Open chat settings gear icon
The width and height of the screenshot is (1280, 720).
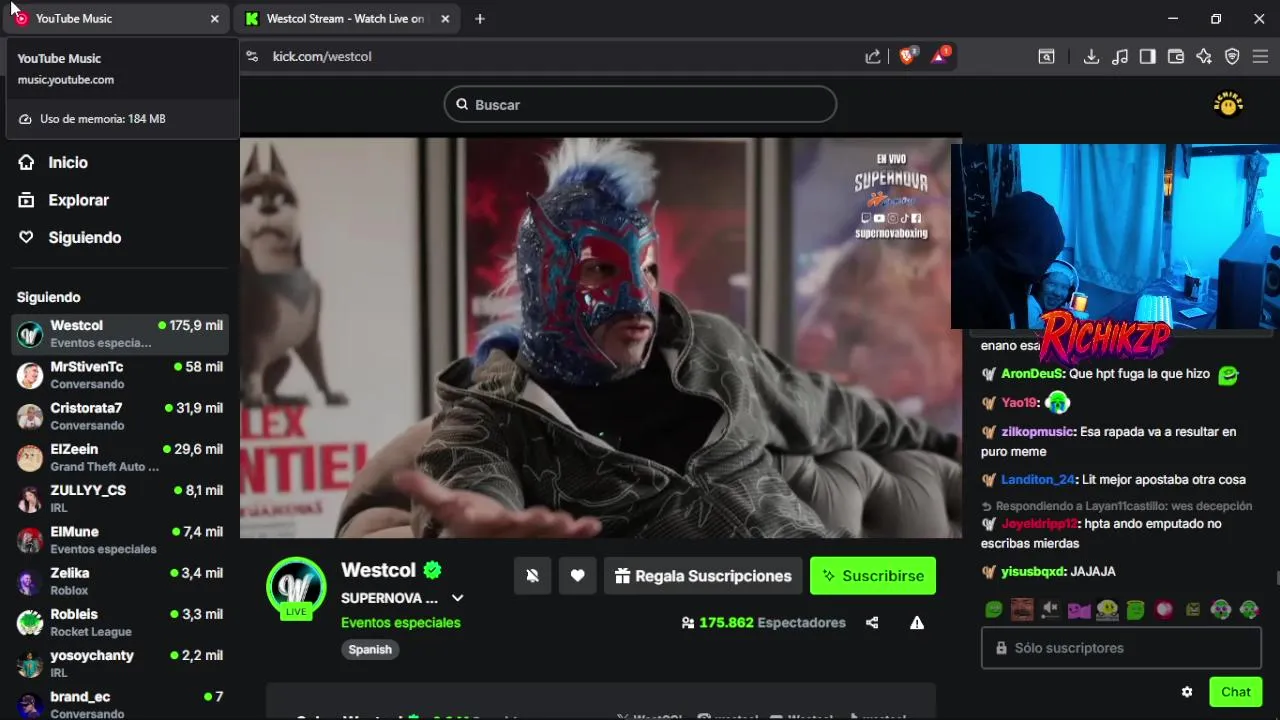(1187, 692)
